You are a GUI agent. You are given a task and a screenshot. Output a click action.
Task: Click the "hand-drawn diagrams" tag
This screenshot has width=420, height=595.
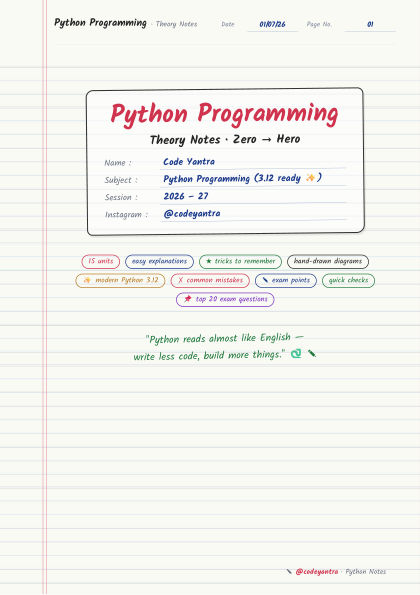pos(328,261)
